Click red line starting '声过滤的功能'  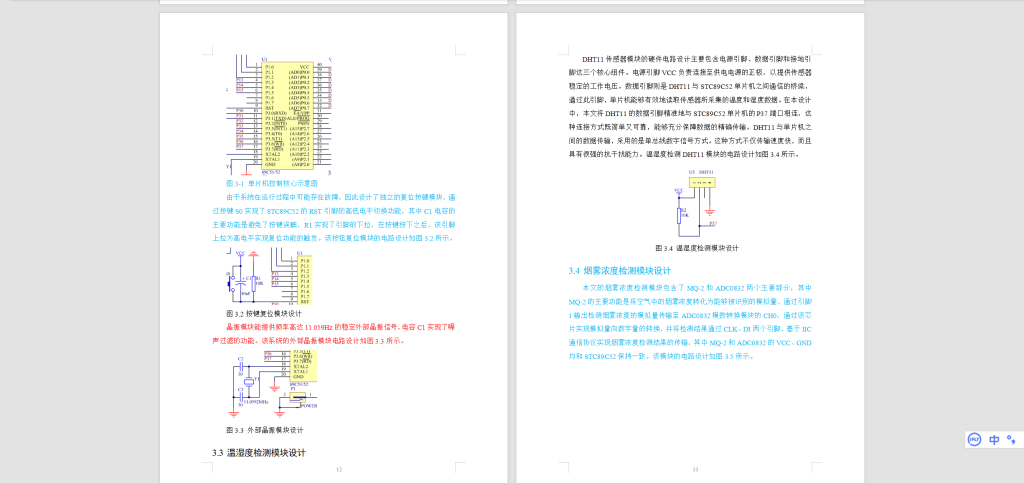pos(309,341)
